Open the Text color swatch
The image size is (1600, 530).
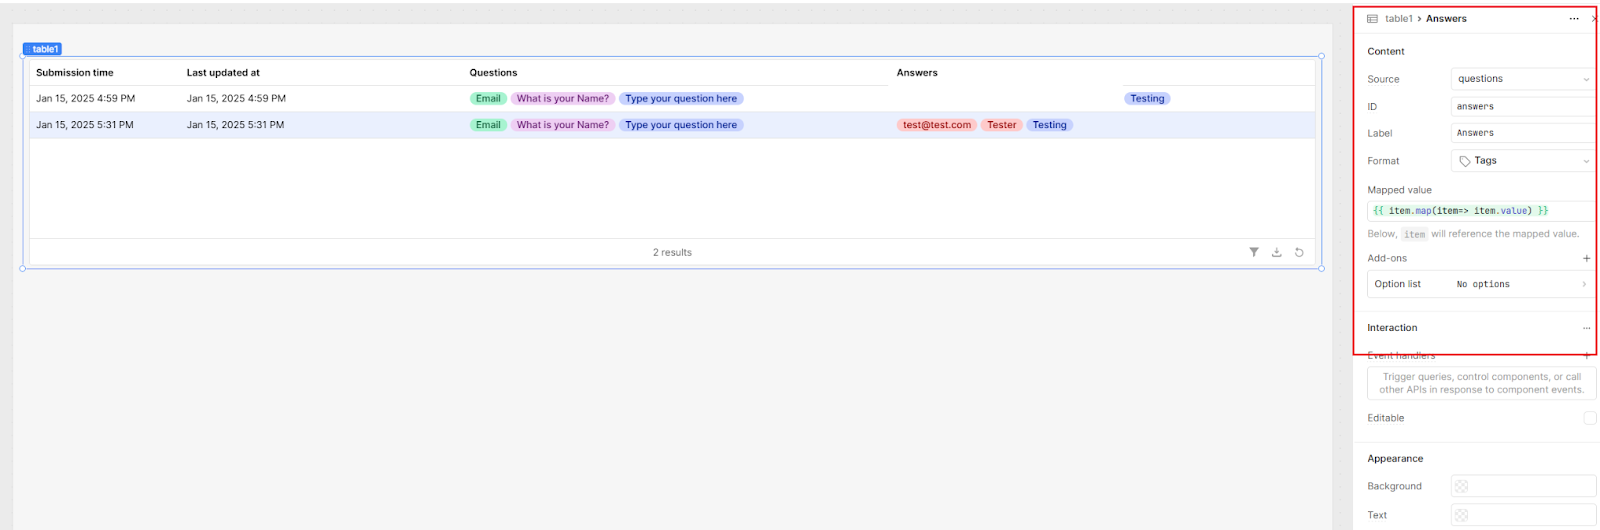pyautogui.click(x=1461, y=515)
